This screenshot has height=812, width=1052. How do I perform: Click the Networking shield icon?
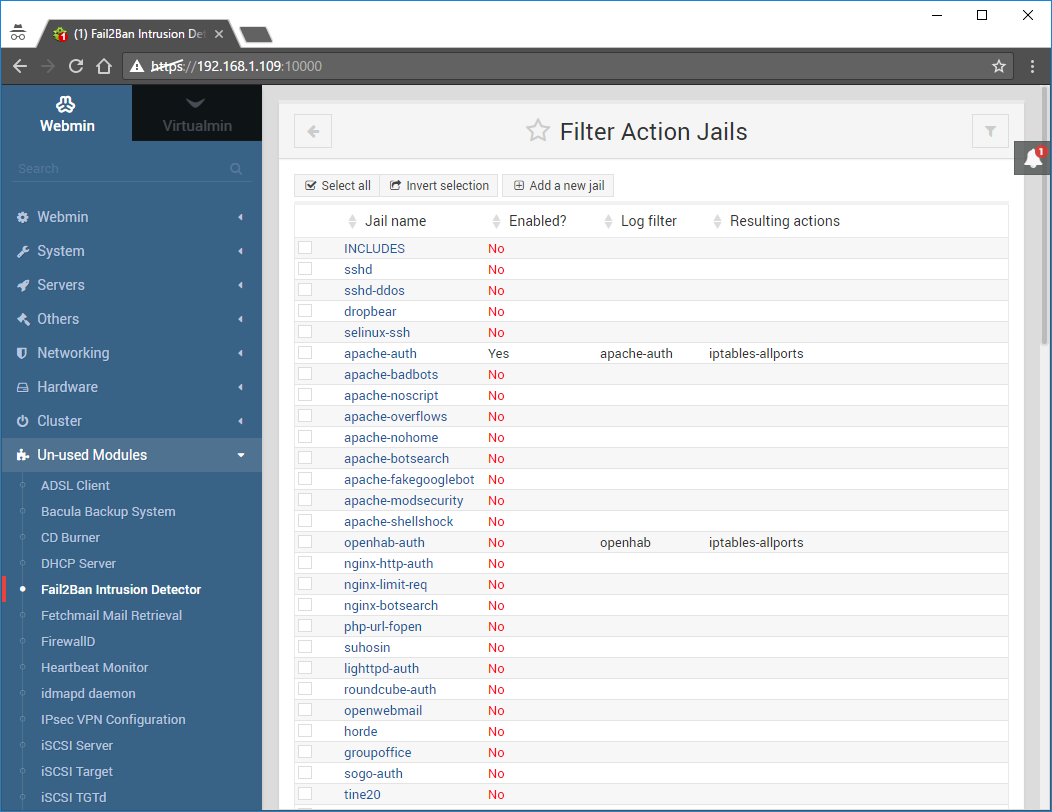pos(22,353)
